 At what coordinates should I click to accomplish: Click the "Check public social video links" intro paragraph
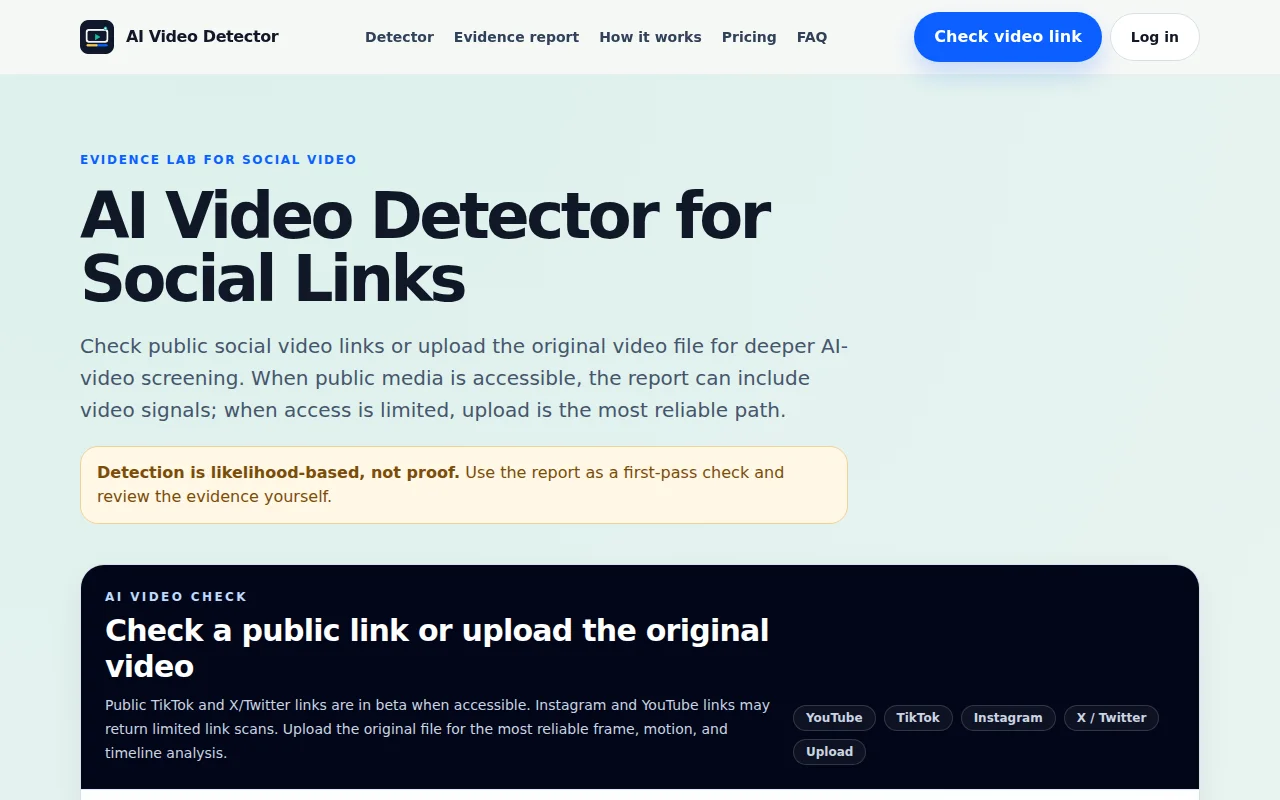coord(464,378)
